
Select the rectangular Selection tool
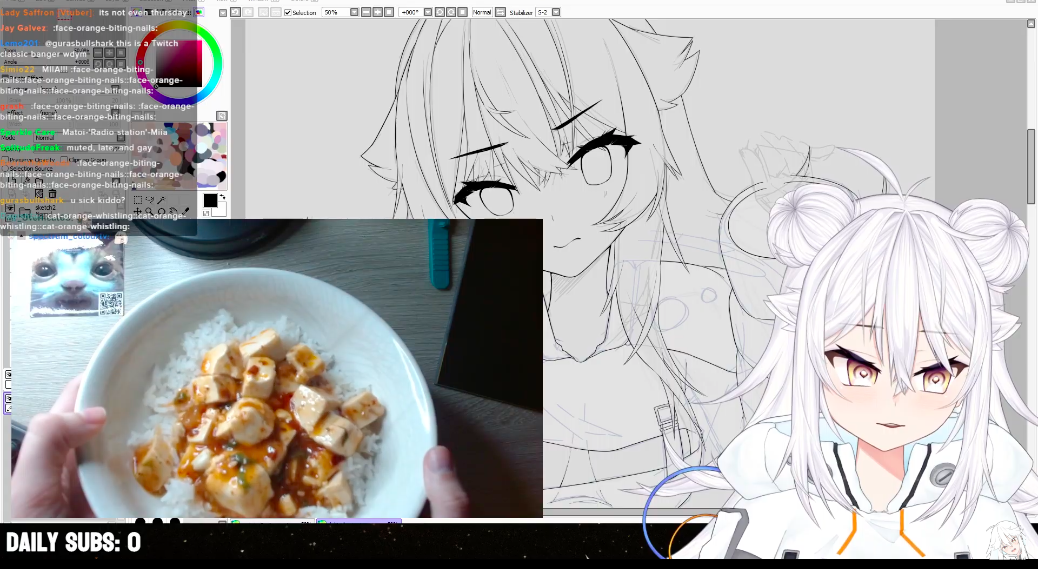(x=138, y=200)
